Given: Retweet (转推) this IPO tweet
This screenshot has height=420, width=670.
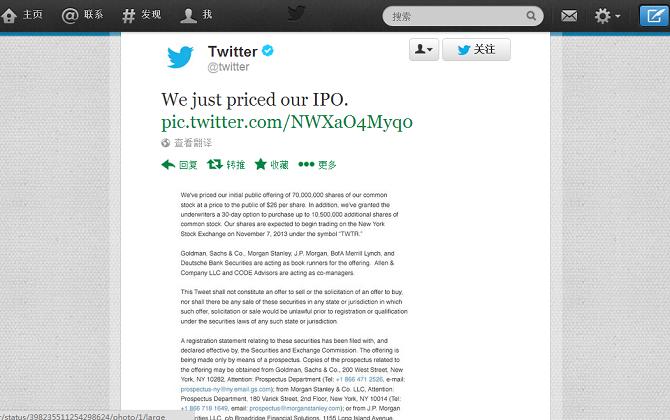Looking at the screenshot, I should tap(226, 164).
